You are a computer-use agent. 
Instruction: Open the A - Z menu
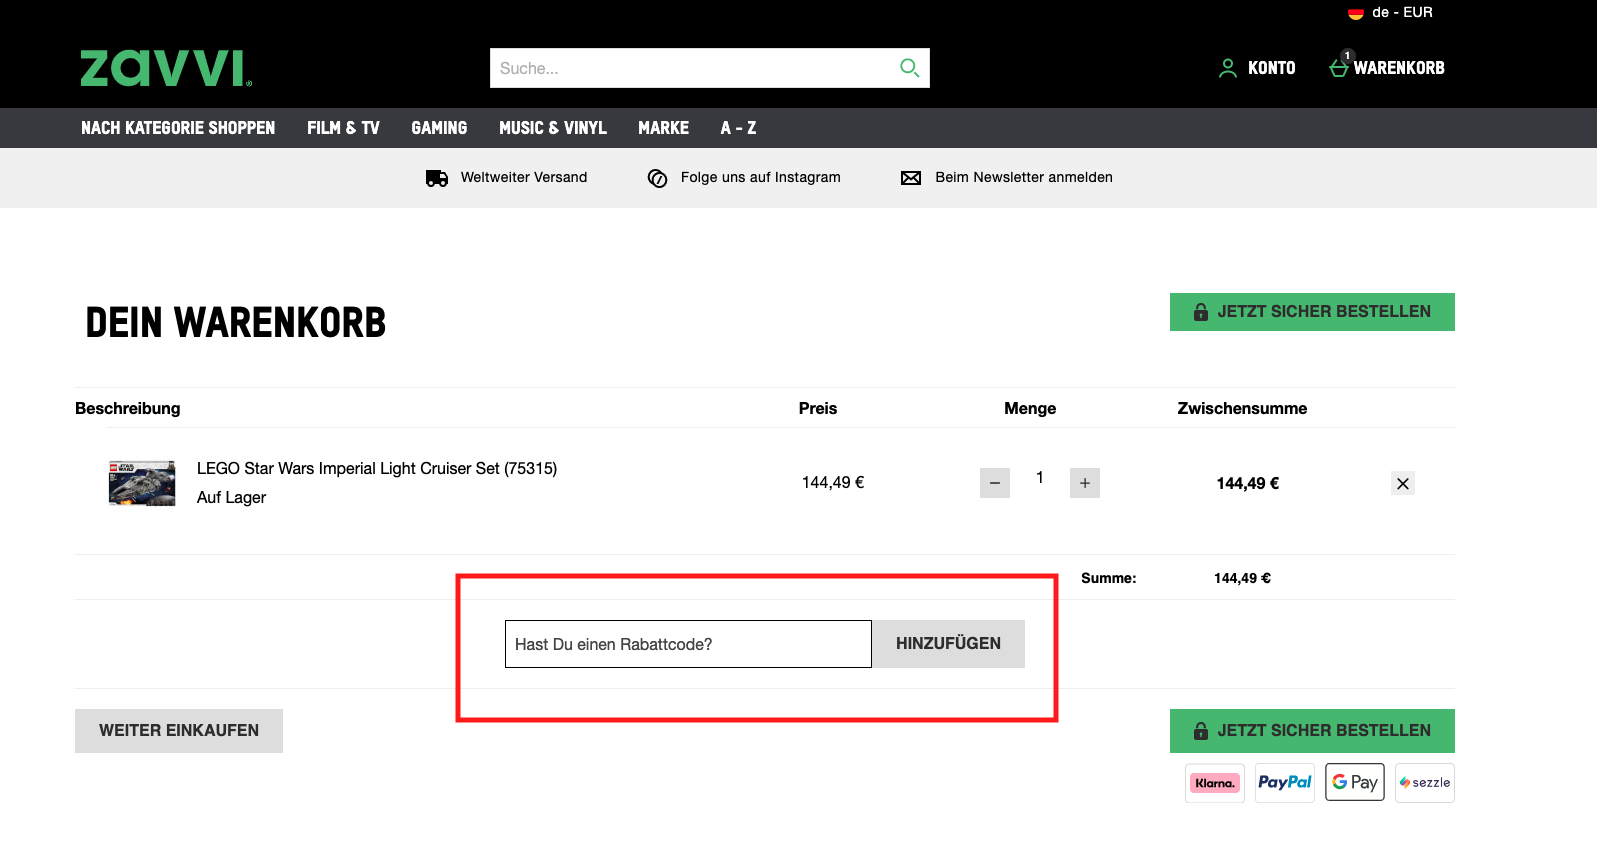pyautogui.click(x=738, y=128)
